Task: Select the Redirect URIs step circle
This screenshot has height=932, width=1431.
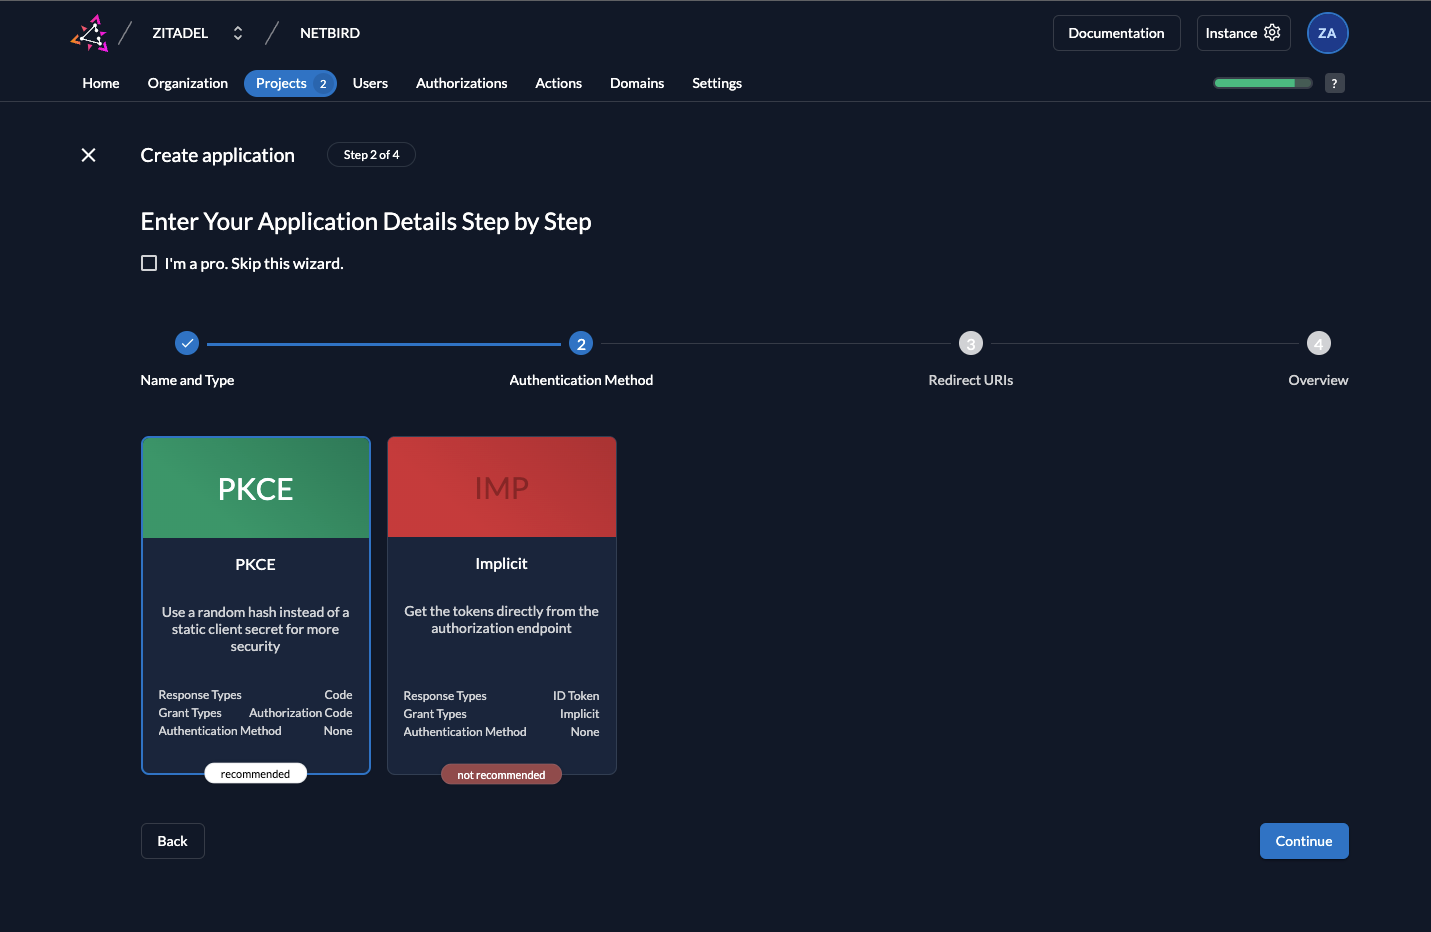Action: pos(970,342)
